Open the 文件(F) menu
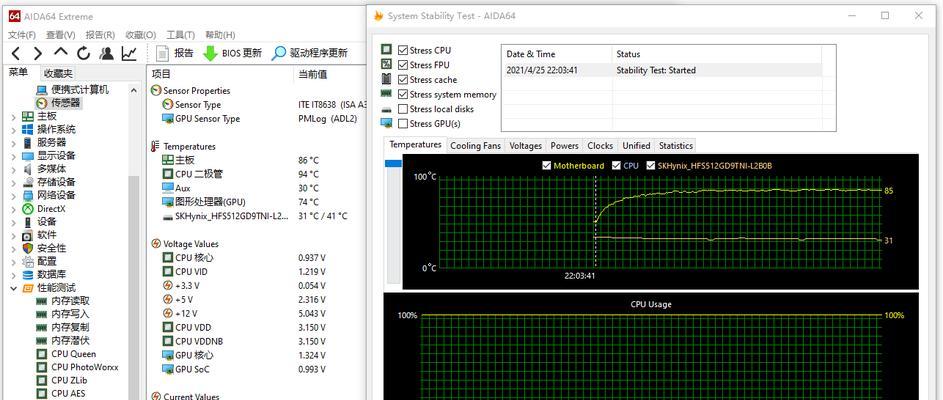Viewport: 943px width, 400px height. click(x=22, y=35)
